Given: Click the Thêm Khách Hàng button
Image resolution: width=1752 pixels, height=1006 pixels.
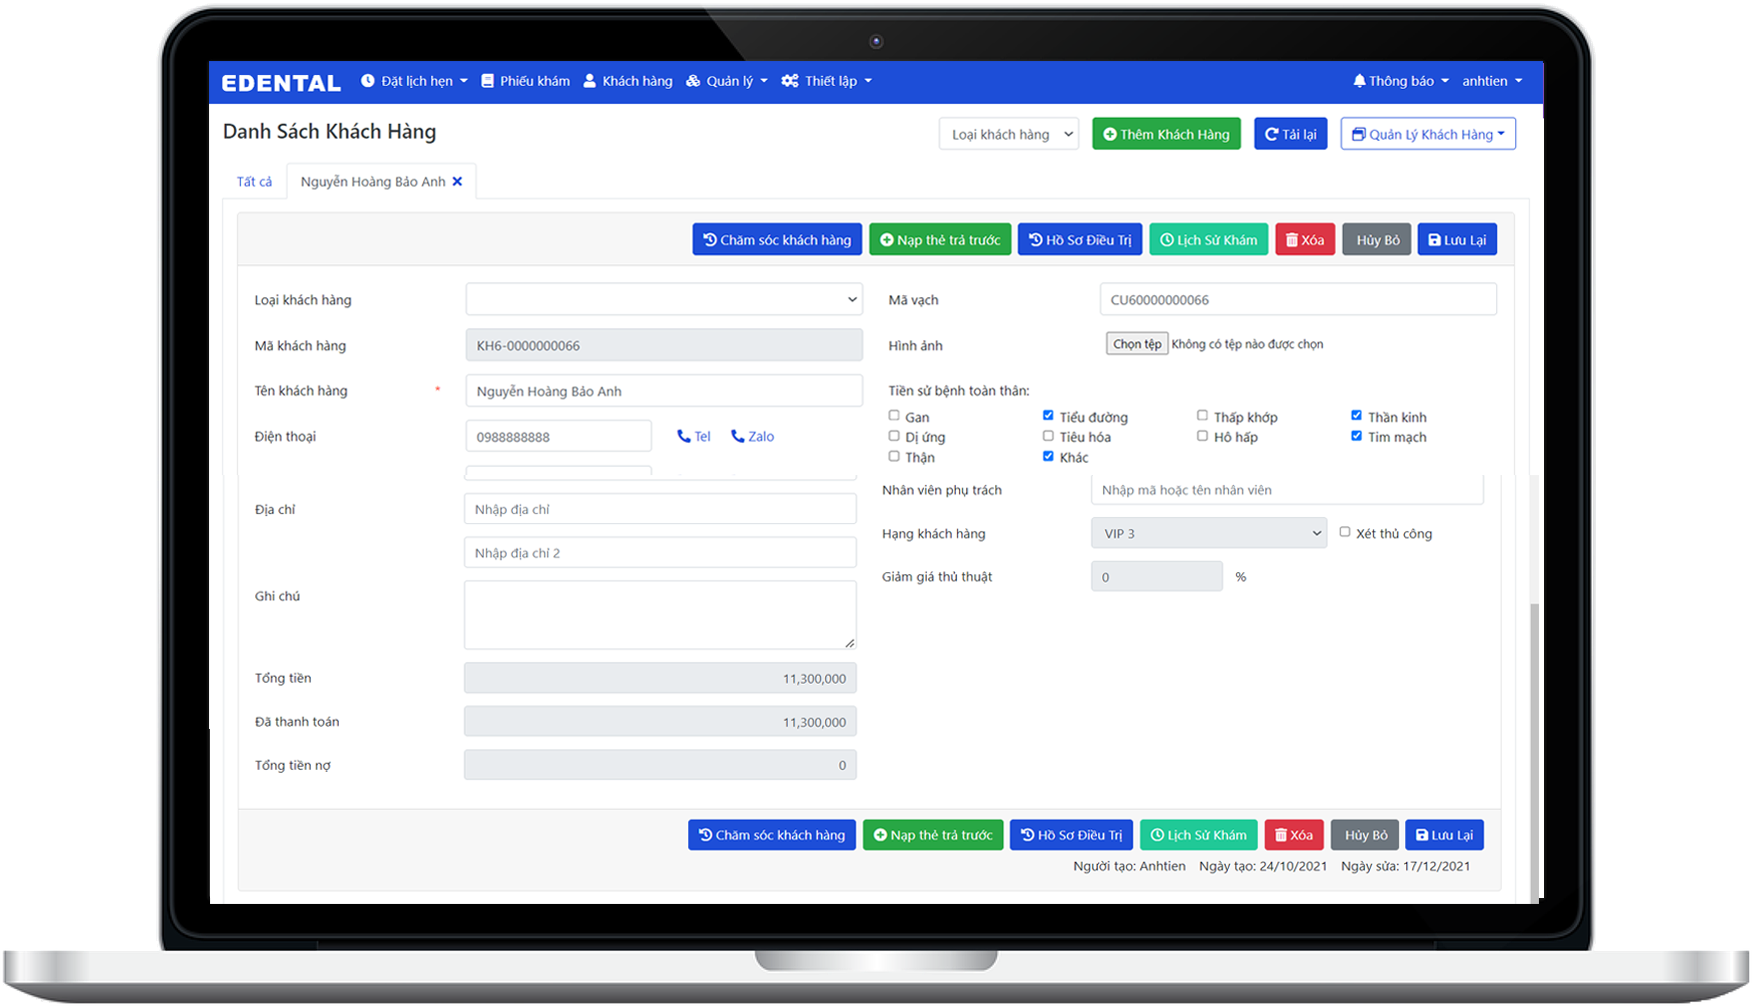Looking at the screenshot, I should pyautogui.click(x=1165, y=133).
